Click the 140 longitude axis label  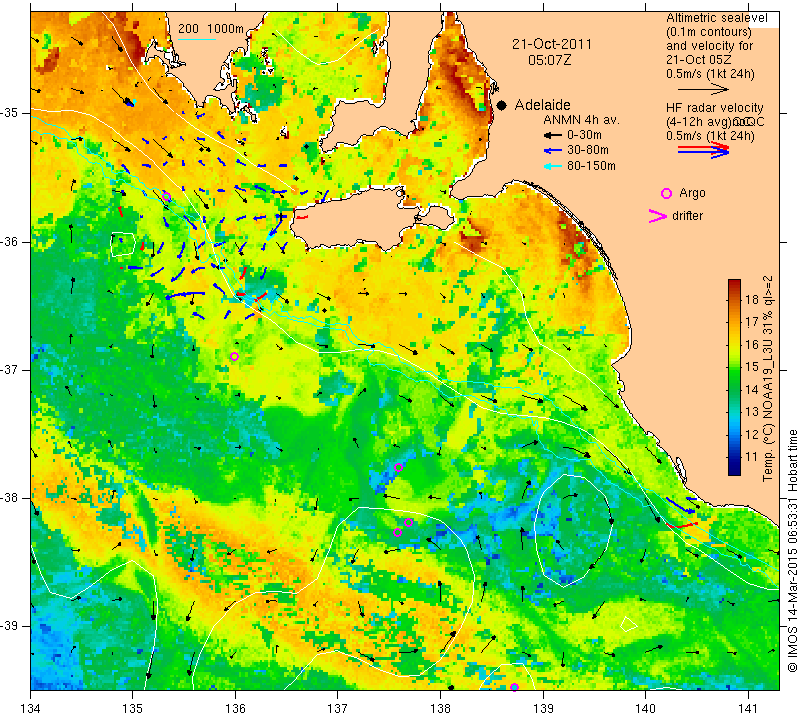click(x=645, y=708)
